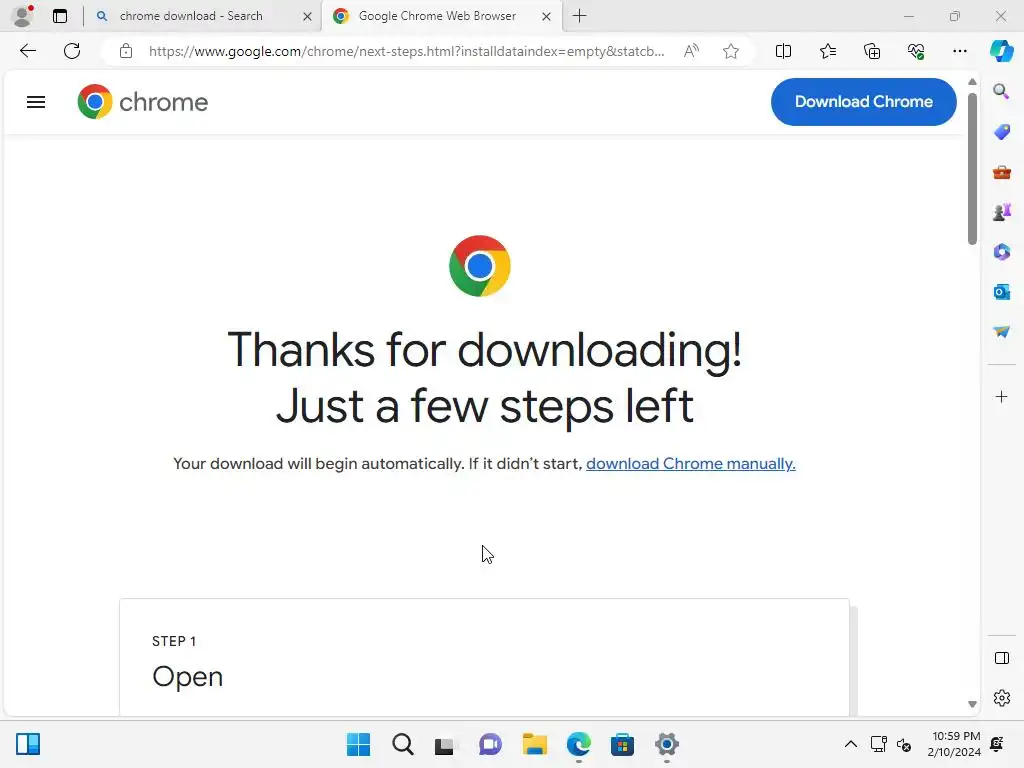This screenshot has height=768, width=1024.
Task: Click page scrollbar down arrow
Action: [x=972, y=704]
